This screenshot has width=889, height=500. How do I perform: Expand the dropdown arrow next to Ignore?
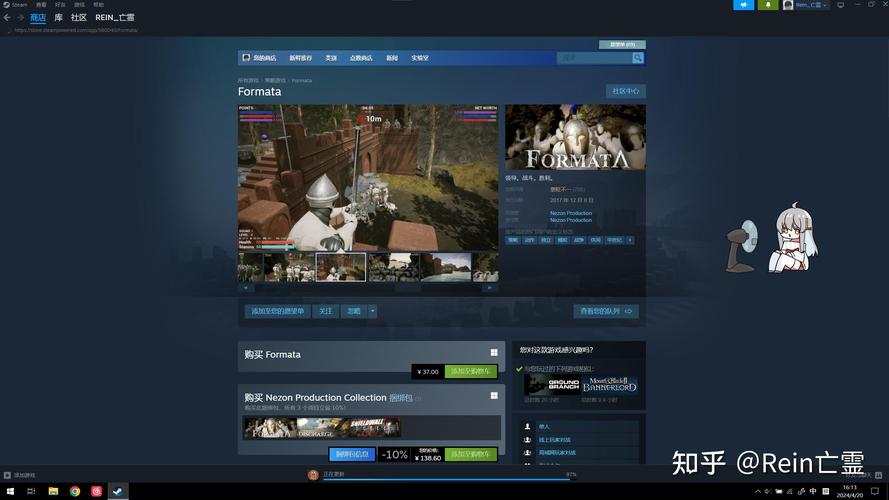372,311
